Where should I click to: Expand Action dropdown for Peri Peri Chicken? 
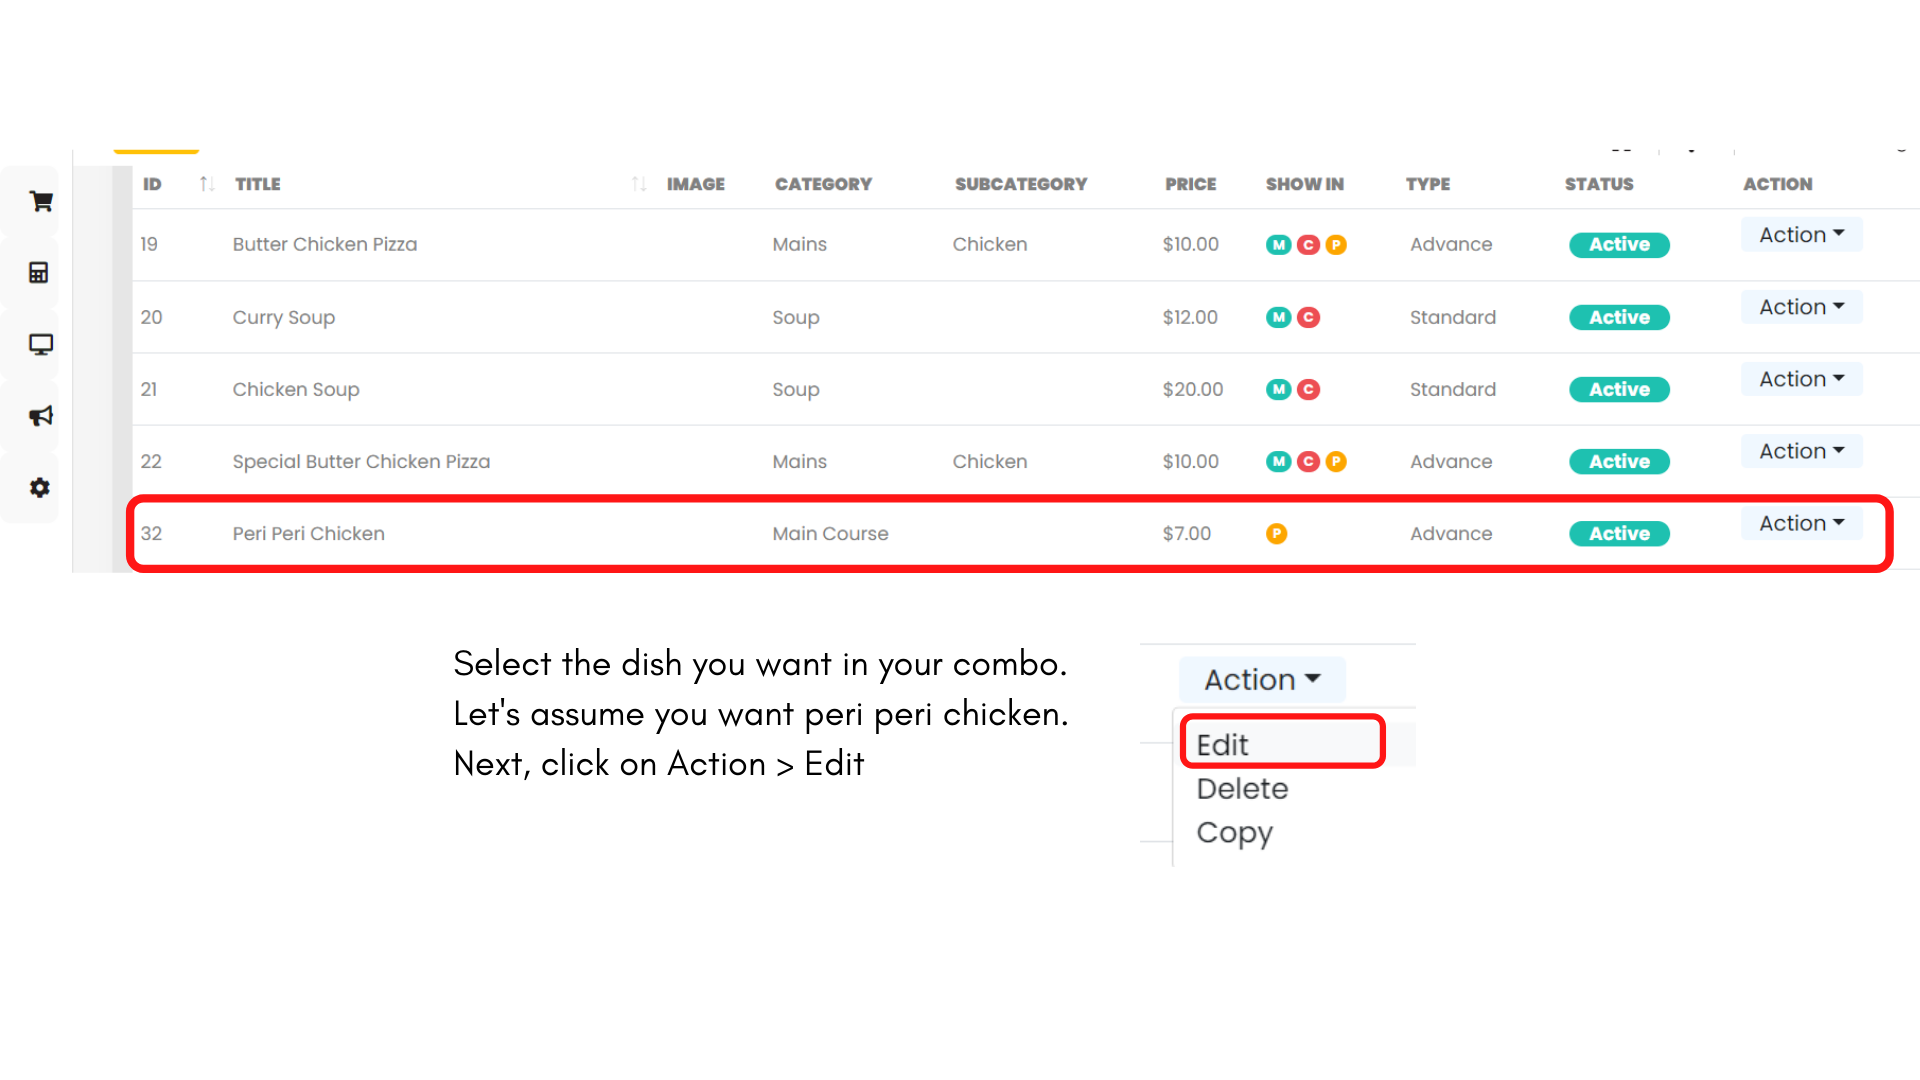pos(1801,523)
